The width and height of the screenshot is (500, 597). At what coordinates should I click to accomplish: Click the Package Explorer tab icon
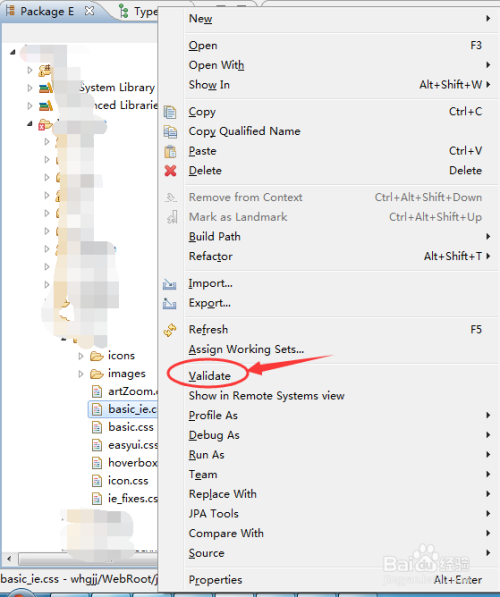pos(10,11)
